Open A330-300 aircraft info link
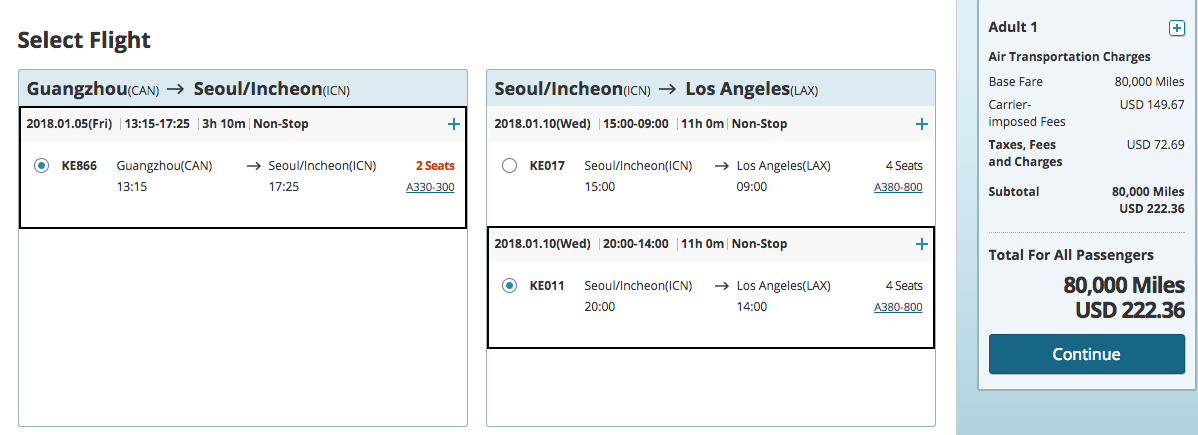Image resolution: width=1198 pixels, height=435 pixels. 430,187
